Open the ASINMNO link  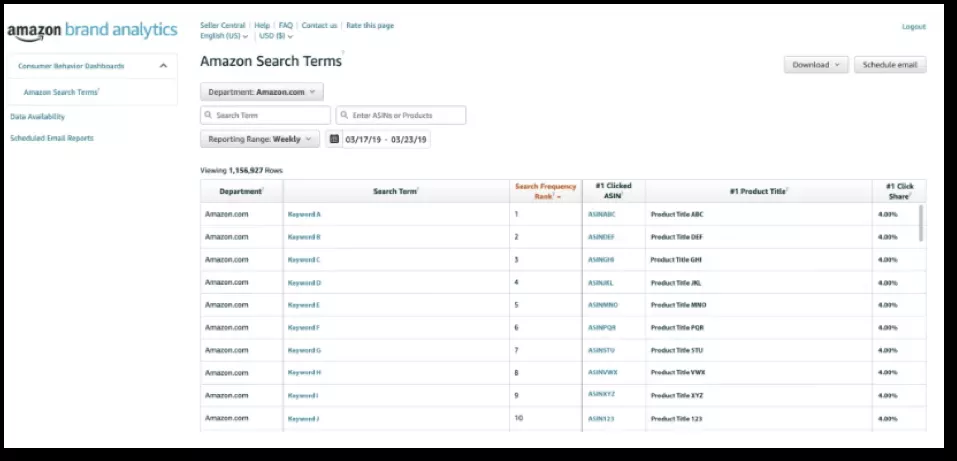(x=602, y=305)
